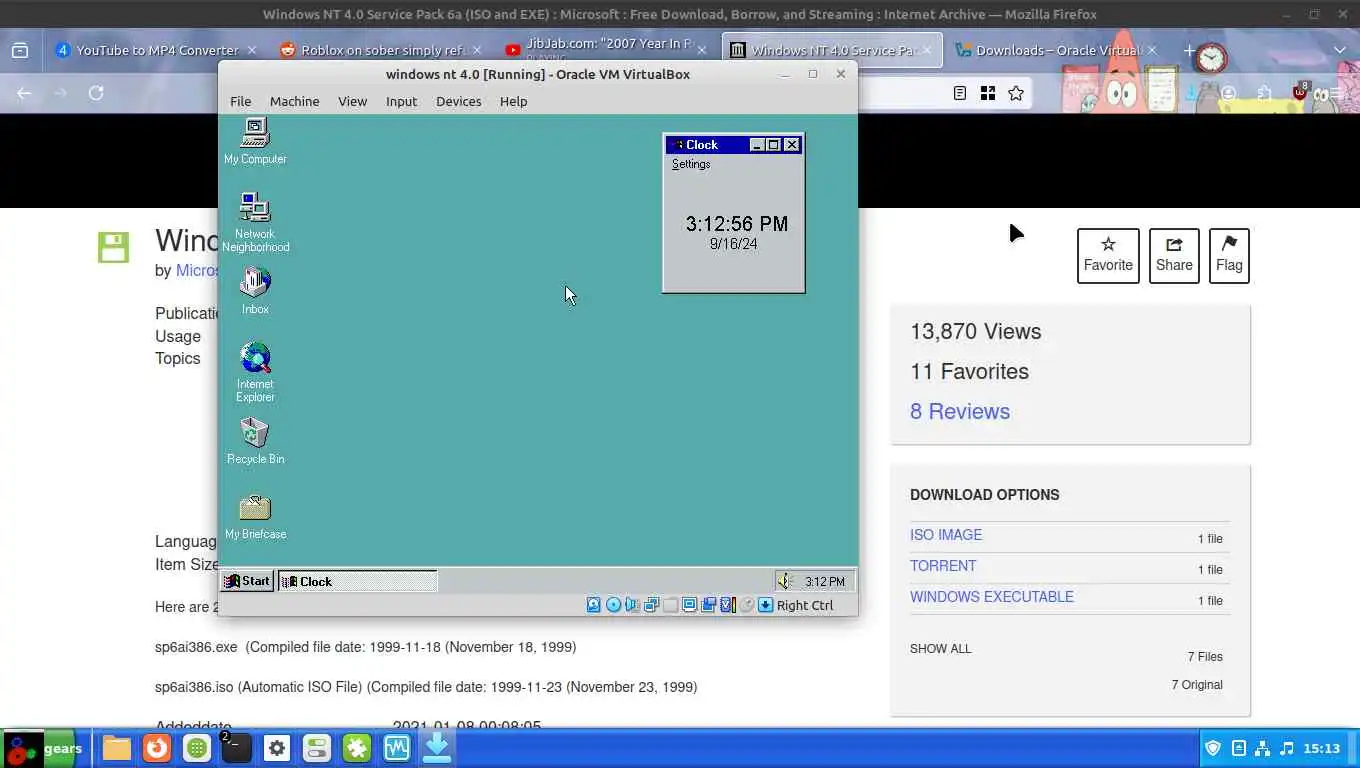Bookmark this page with star icon
This screenshot has width=1360, height=768.
tap(1016, 93)
